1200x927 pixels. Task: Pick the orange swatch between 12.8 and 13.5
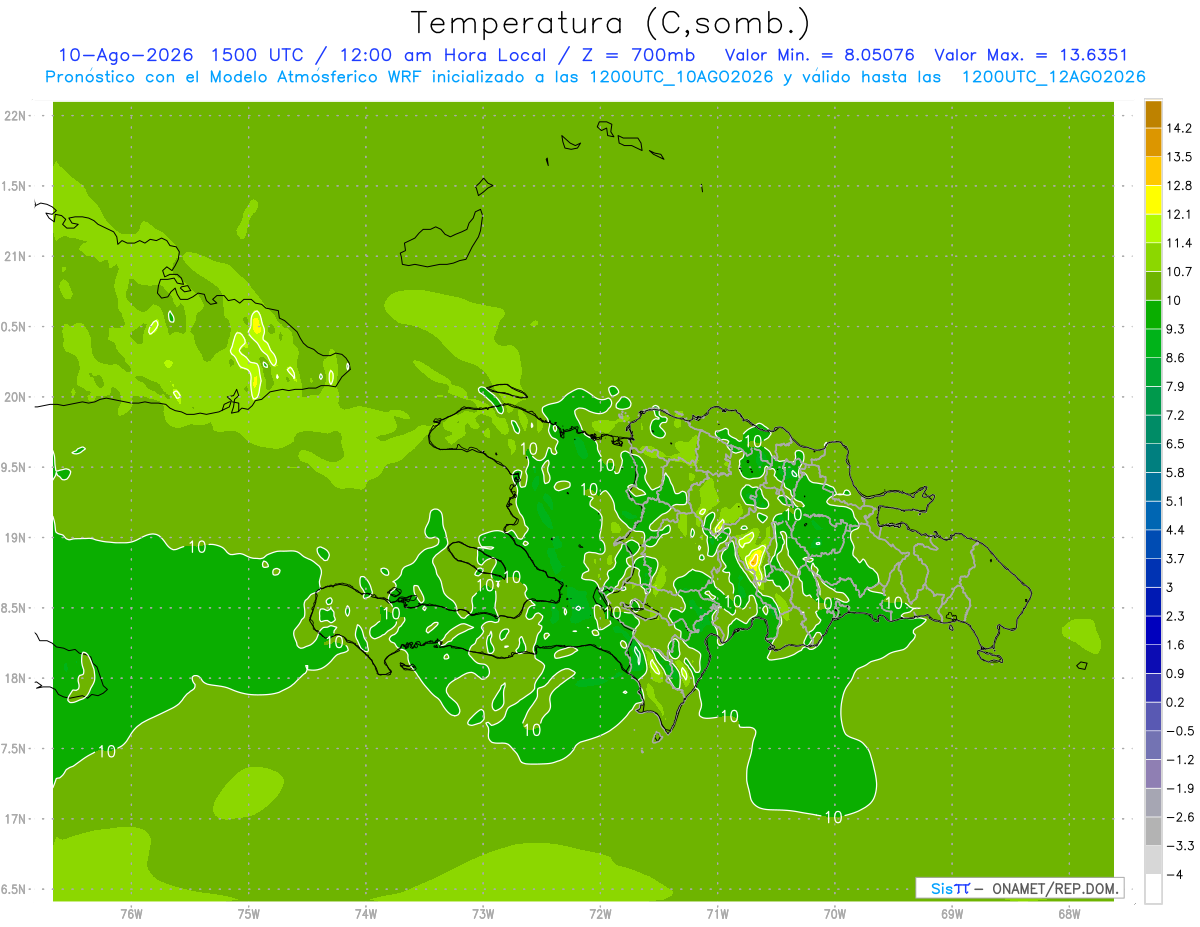[1154, 171]
